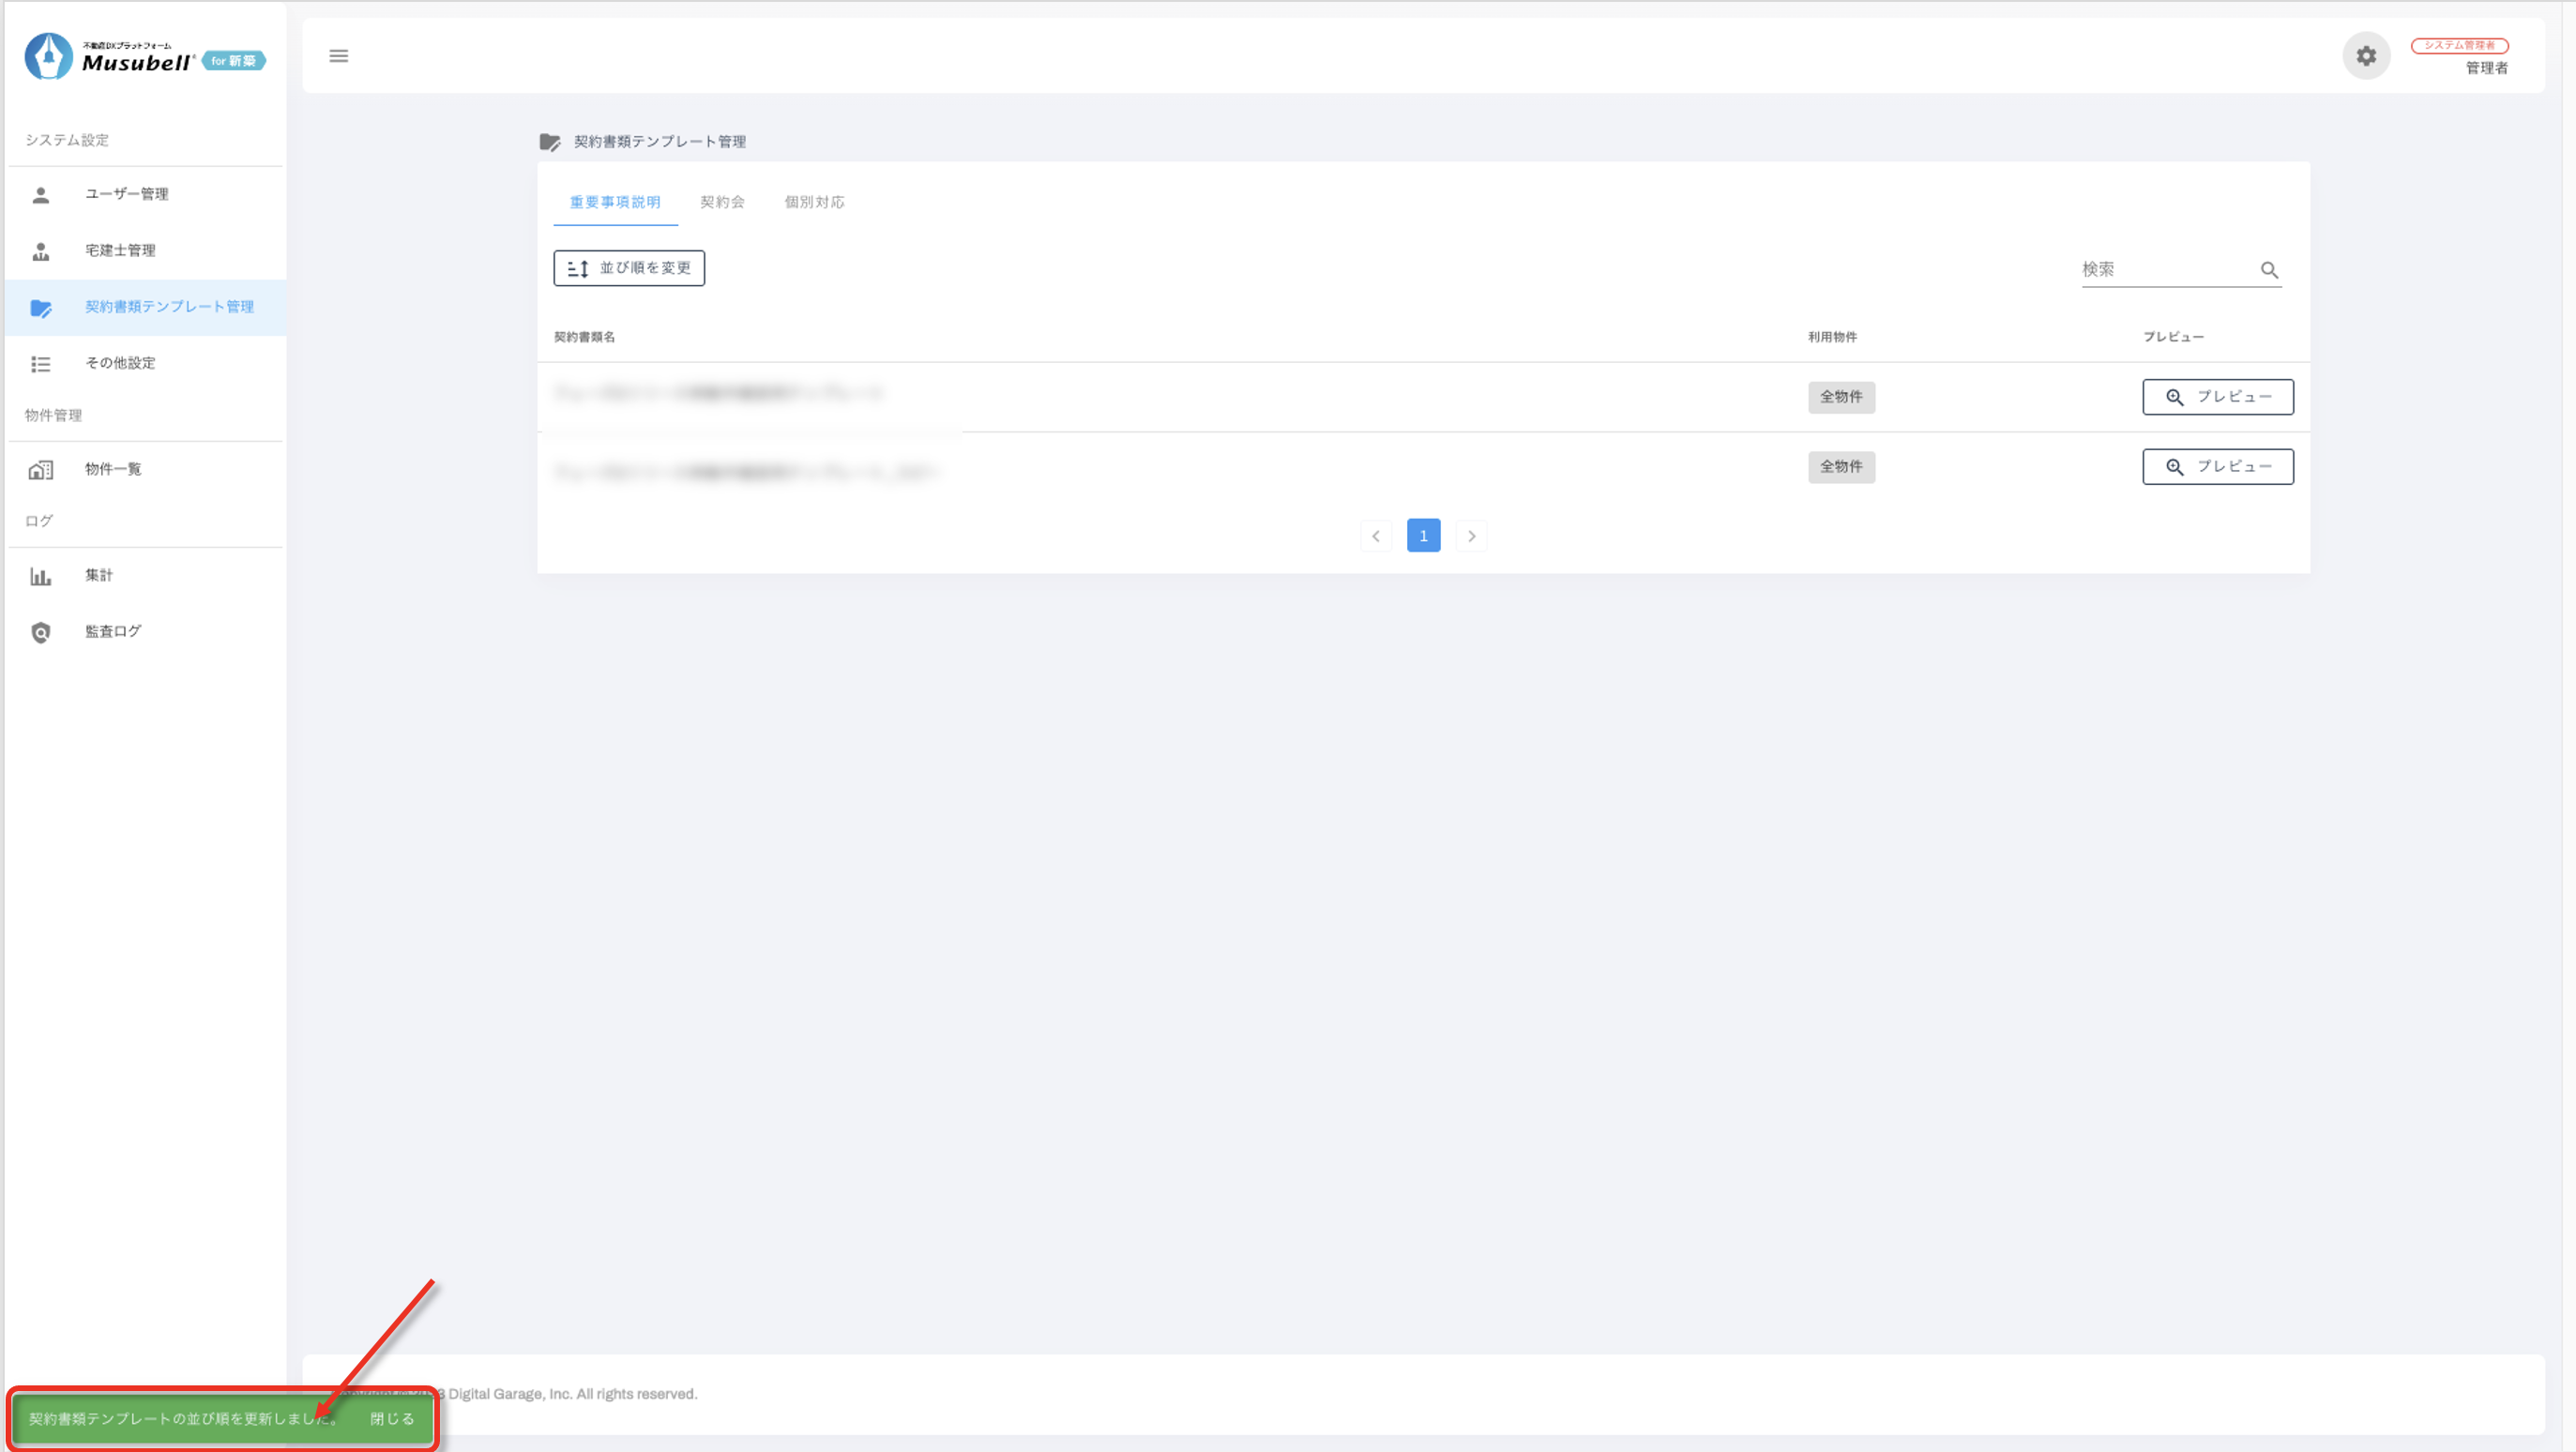The image size is (2576, 1452).
Task: Go to previous page chevron
Action: click(1375, 536)
